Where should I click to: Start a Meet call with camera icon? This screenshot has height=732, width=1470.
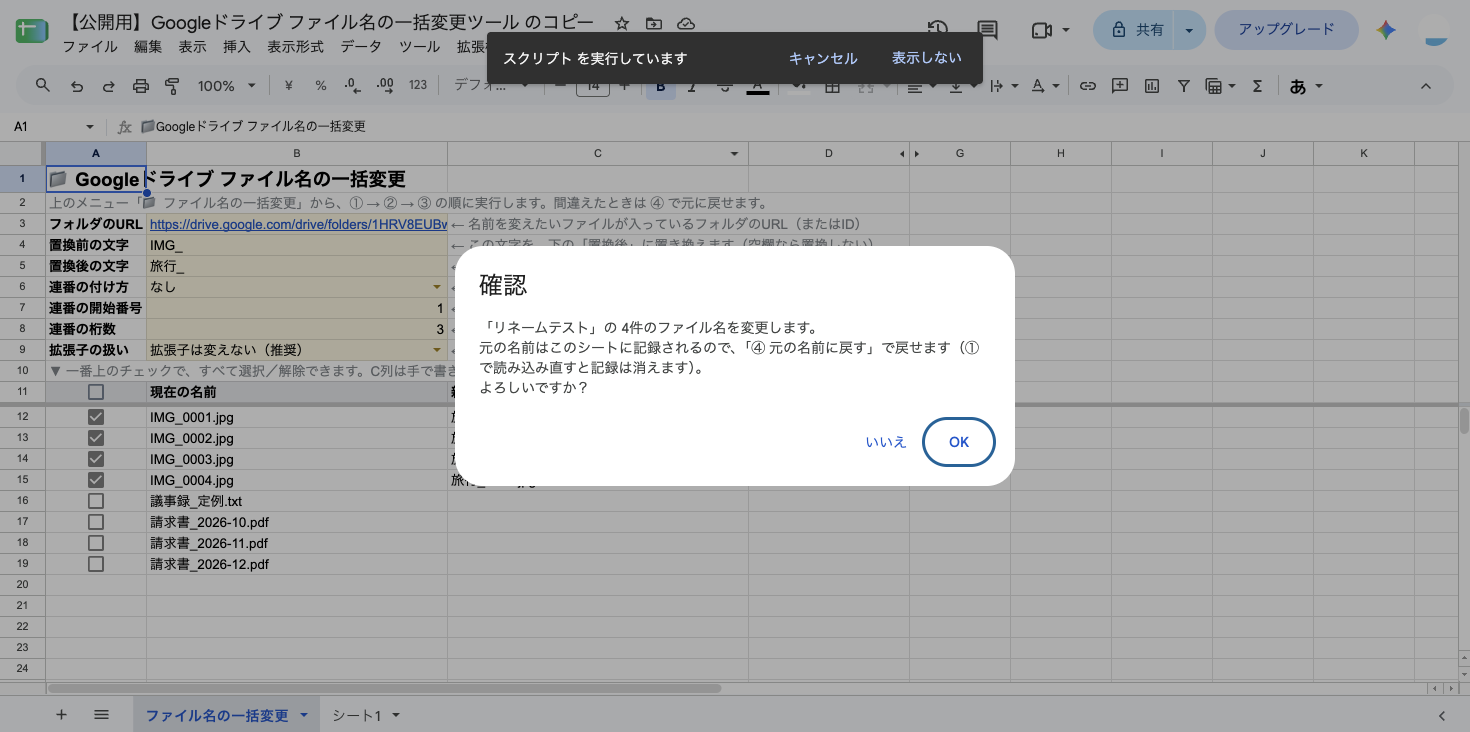click(x=1041, y=30)
